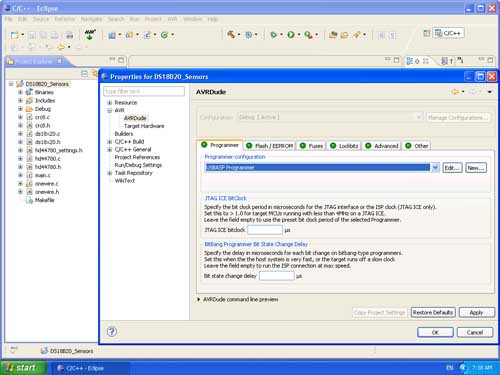Click the help question mark icon

tap(112, 331)
